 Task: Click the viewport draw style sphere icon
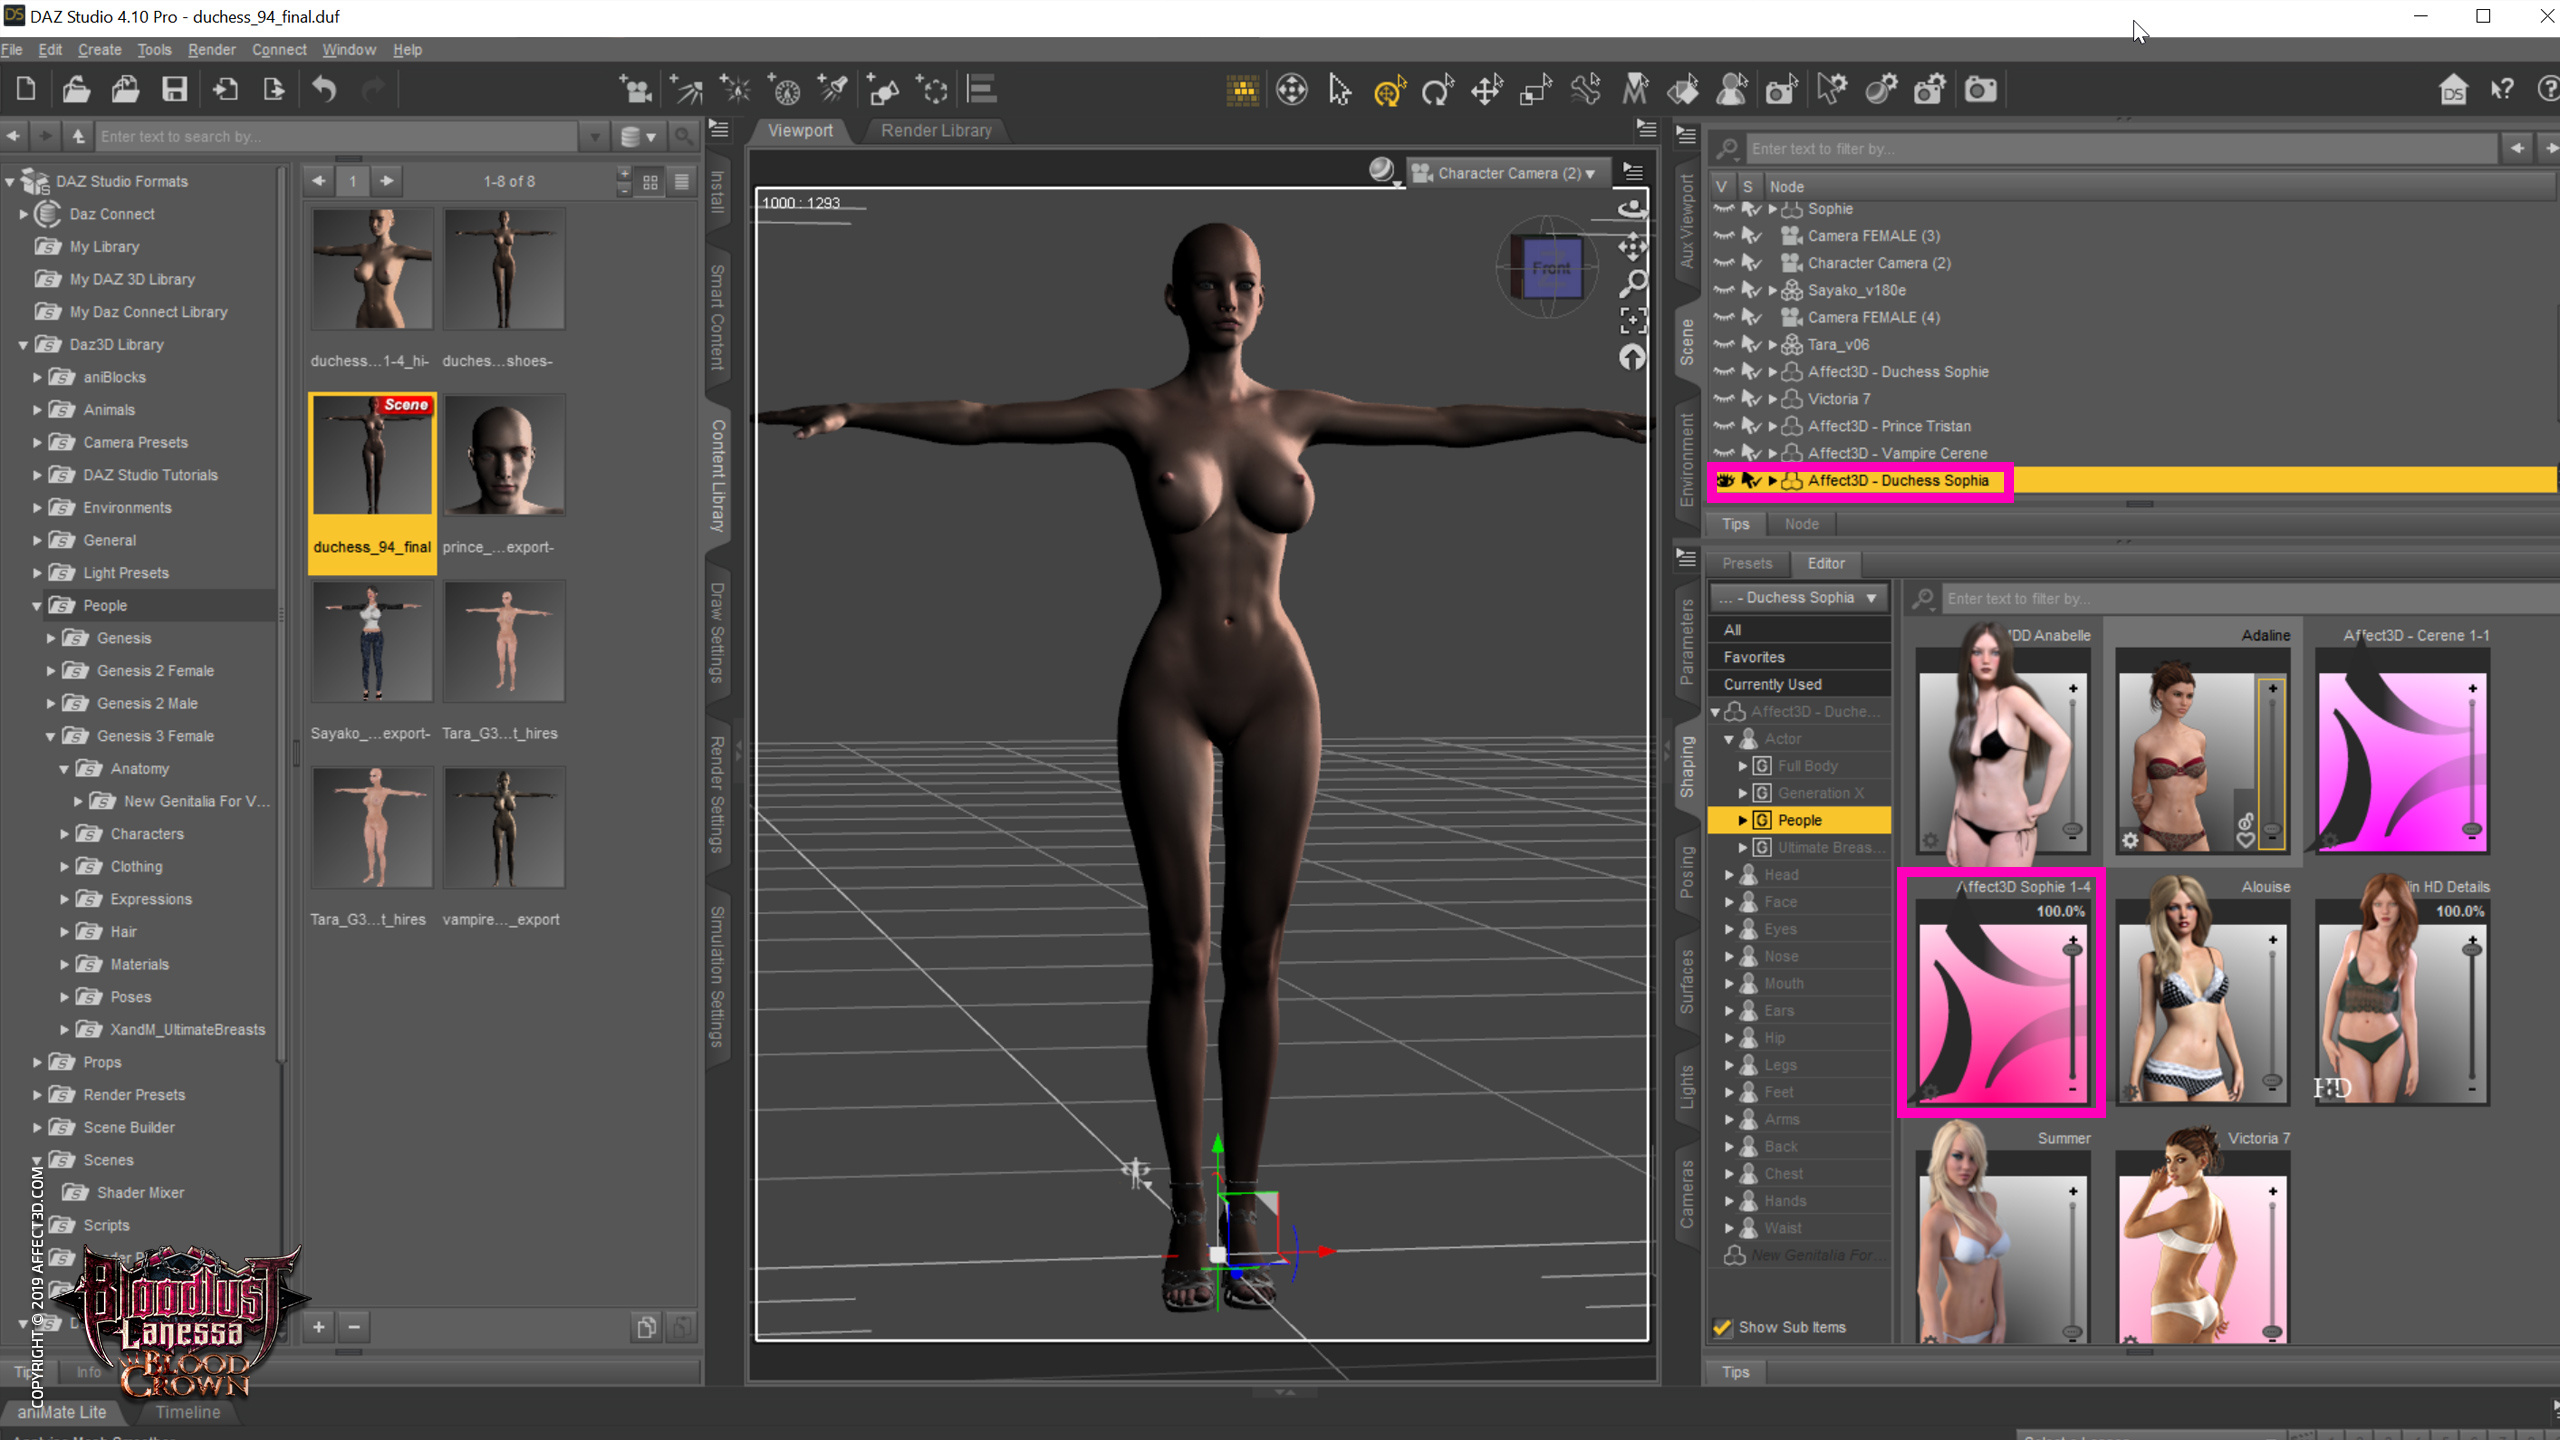click(x=1383, y=171)
